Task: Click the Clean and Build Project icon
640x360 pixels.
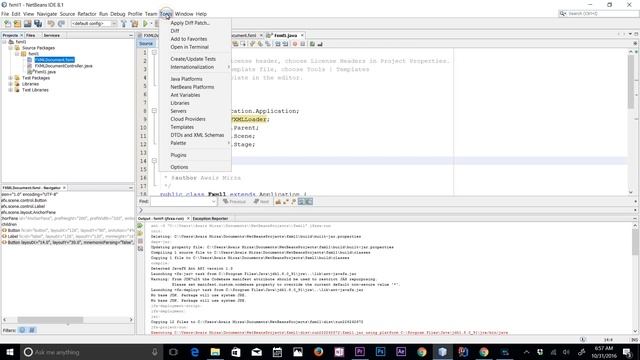Action: click(x=134, y=24)
